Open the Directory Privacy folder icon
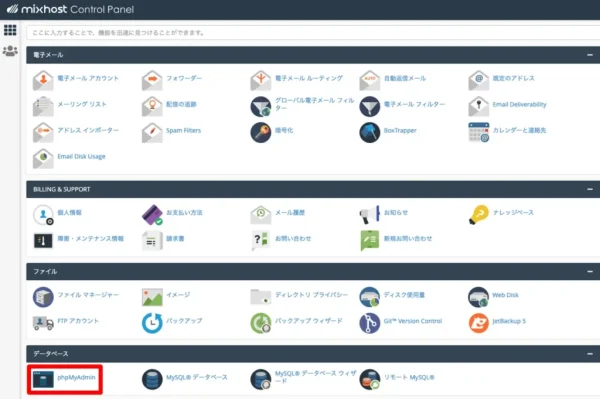 click(x=261, y=297)
